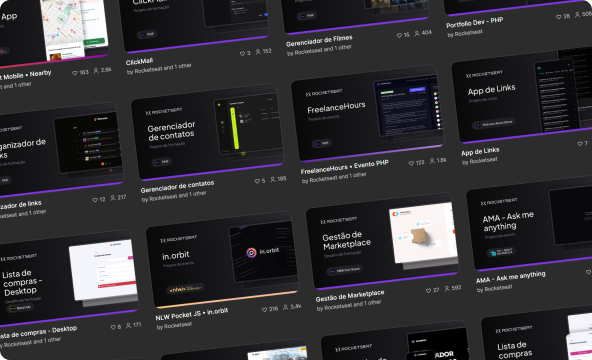Click PHP badge on Gerenciador de contatos thumbnail

[x=162, y=162]
